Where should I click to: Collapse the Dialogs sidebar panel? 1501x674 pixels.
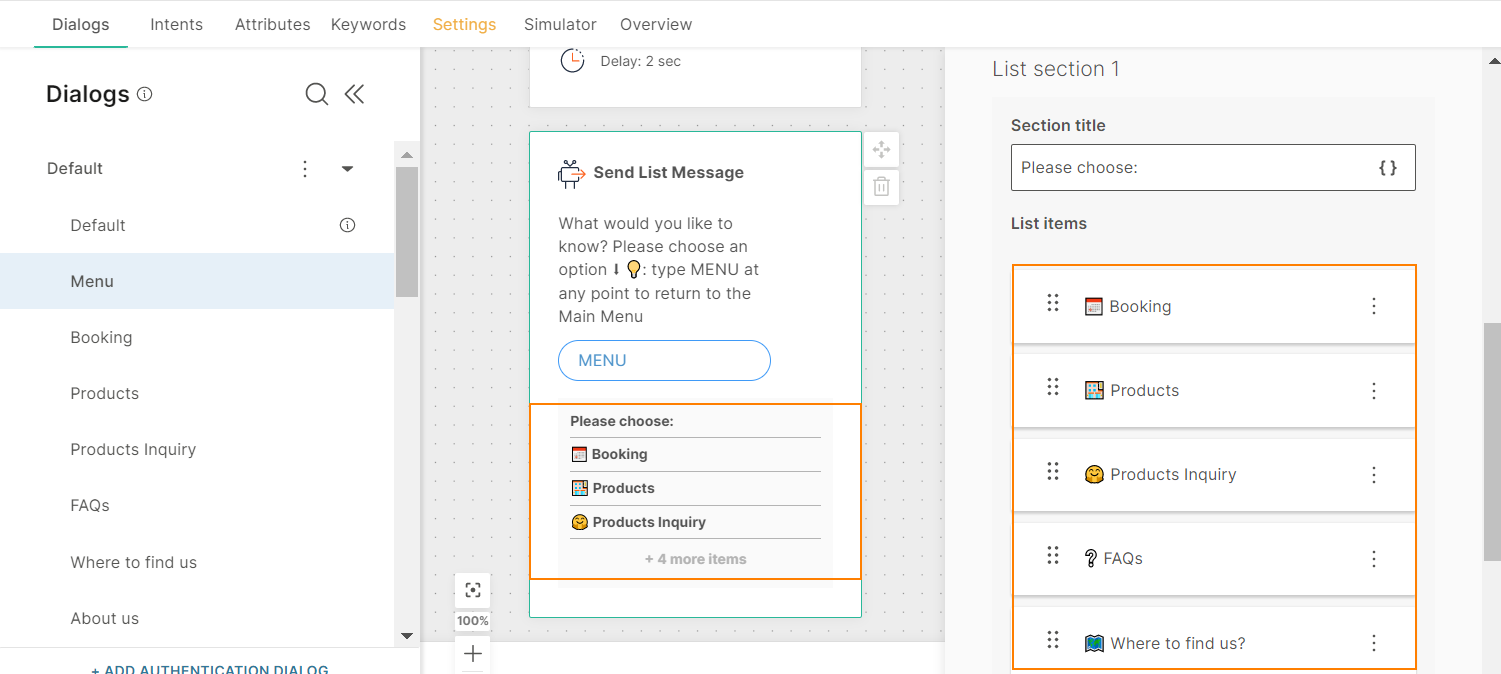pyautogui.click(x=354, y=93)
